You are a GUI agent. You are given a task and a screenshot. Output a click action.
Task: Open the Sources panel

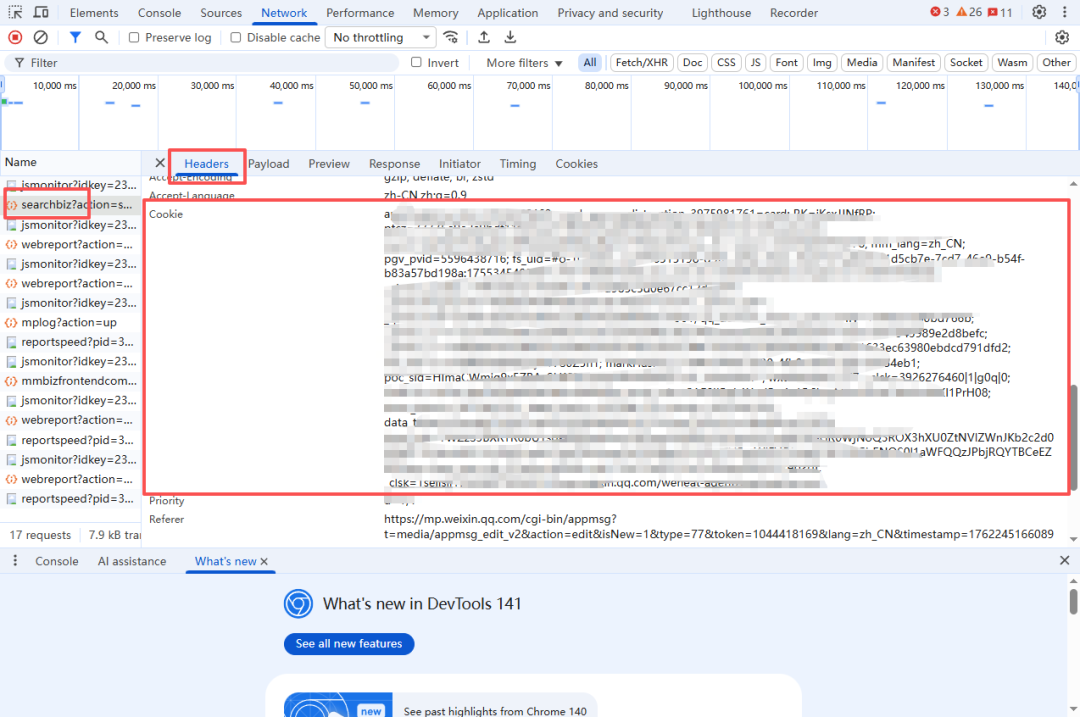[x=221, y=12]
